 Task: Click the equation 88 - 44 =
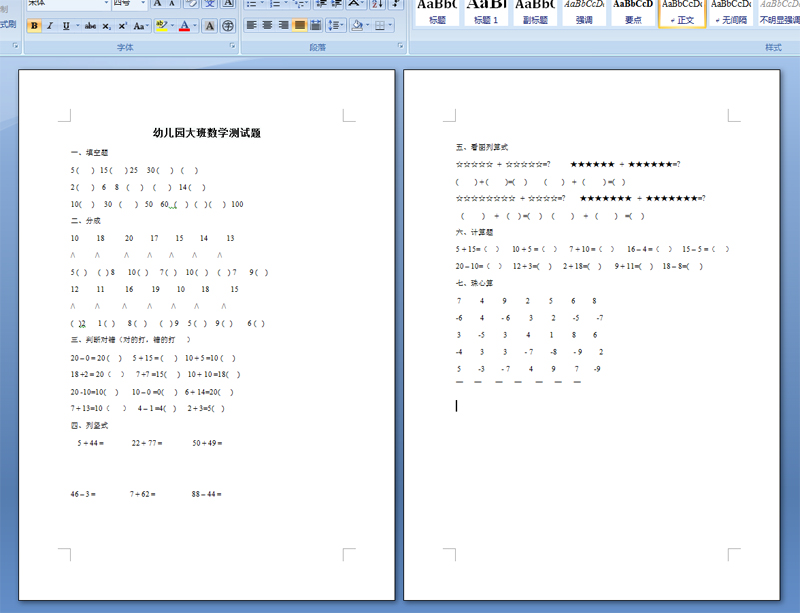click(x=207, y=494)
